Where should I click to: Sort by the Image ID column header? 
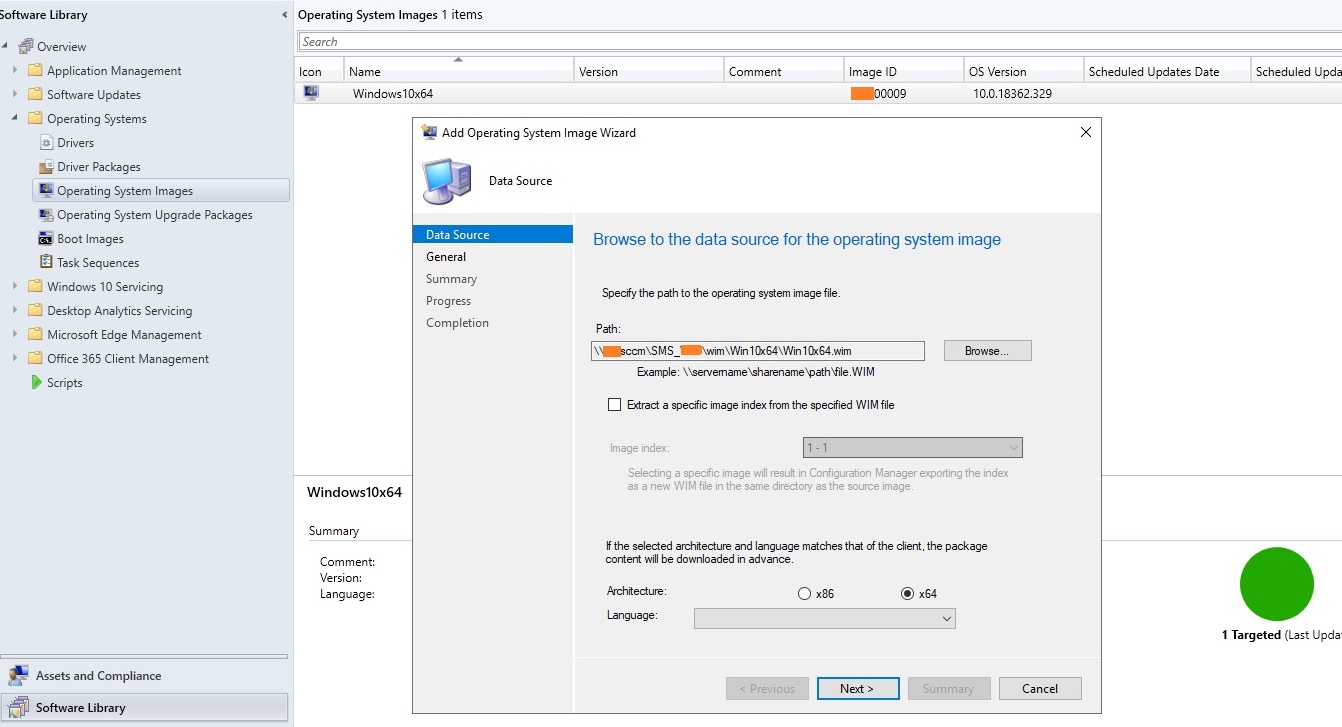click(x=904, y=71)
